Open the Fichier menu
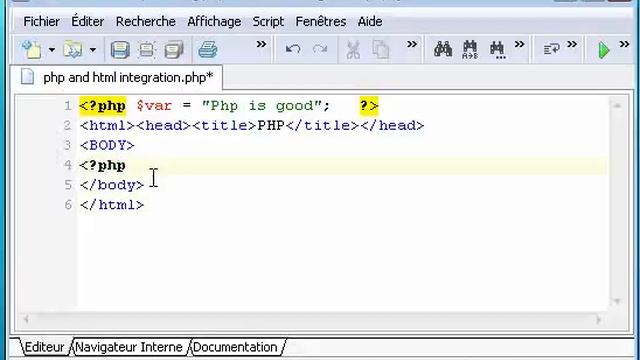 point(41,22)
